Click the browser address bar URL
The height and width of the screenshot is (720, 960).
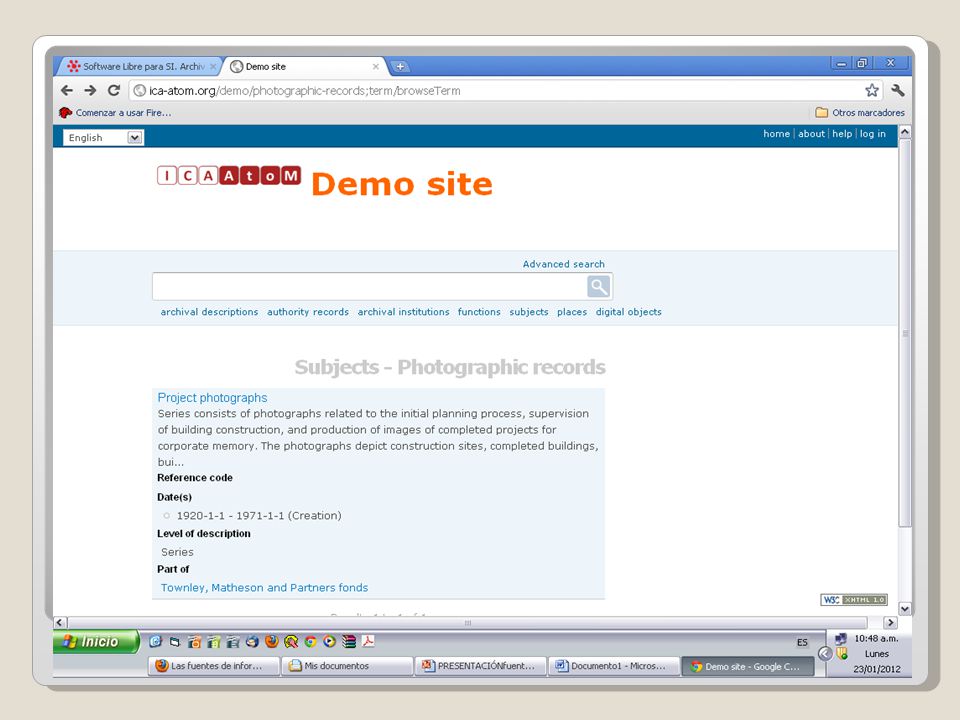point(305,91)
